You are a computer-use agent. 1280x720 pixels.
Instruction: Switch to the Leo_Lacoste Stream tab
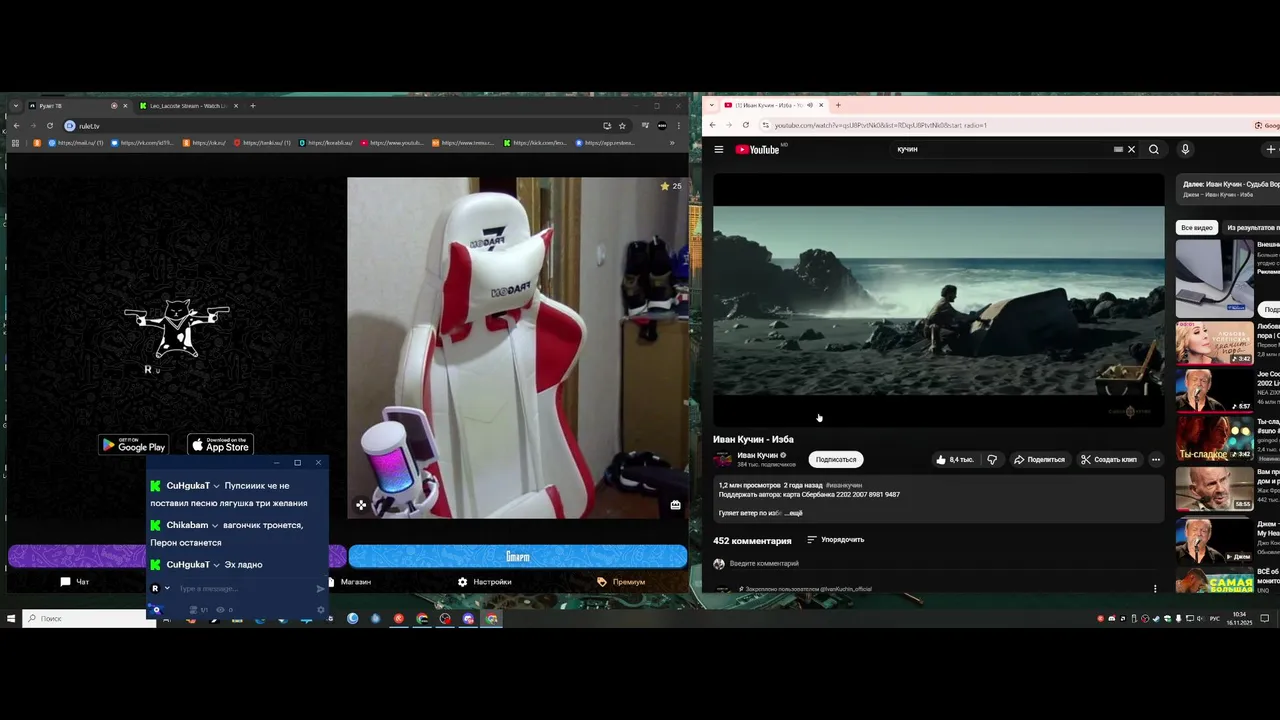coord(188,106)
